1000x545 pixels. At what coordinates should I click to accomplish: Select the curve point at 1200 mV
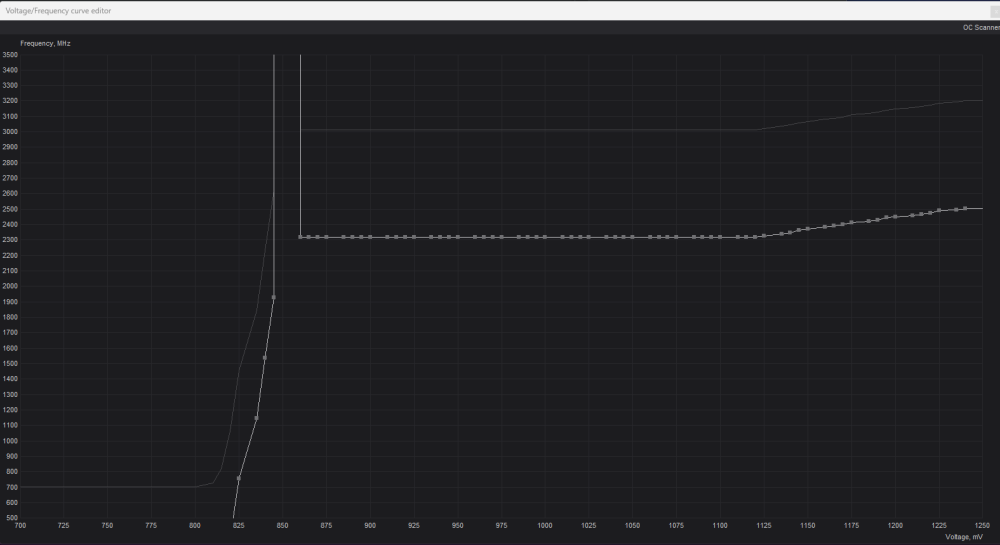[x=895, y=217]
